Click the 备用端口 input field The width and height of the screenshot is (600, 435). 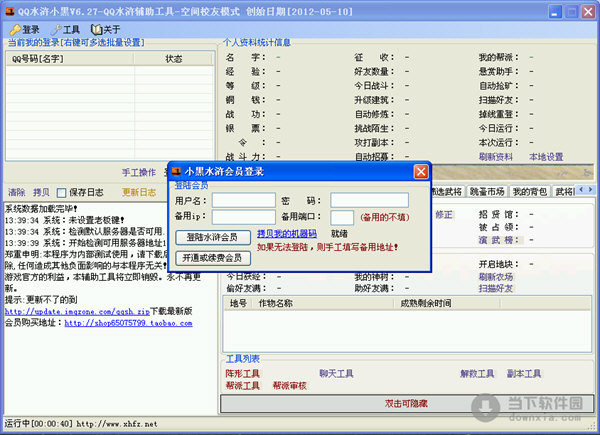coord(342,217)
